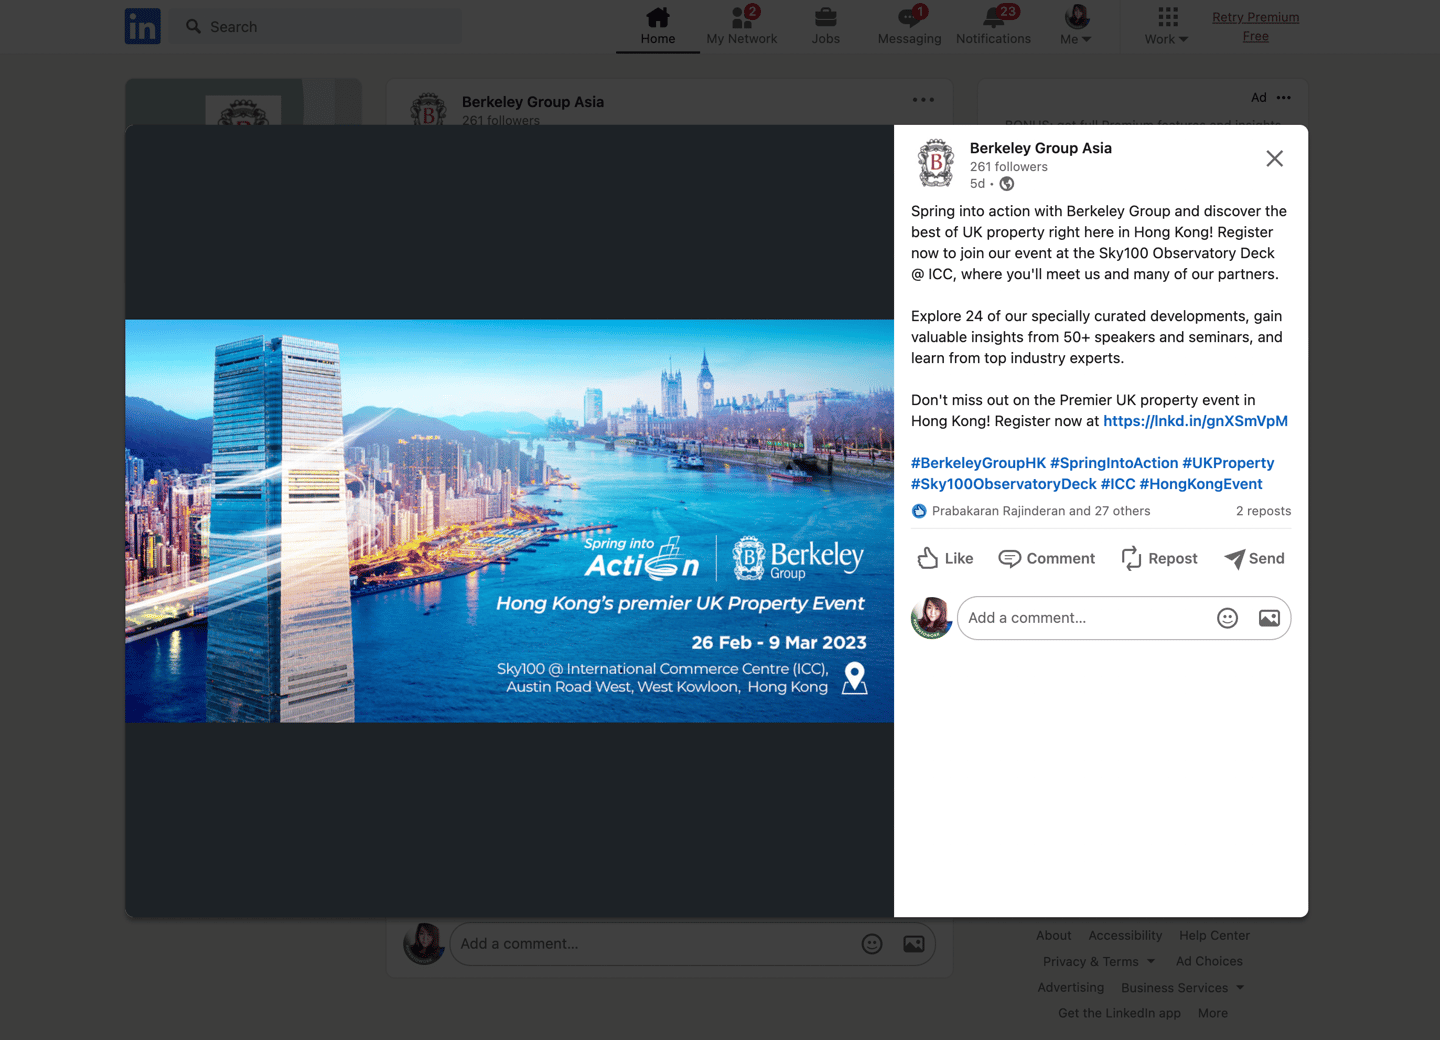Open the About footer link

1054,936
